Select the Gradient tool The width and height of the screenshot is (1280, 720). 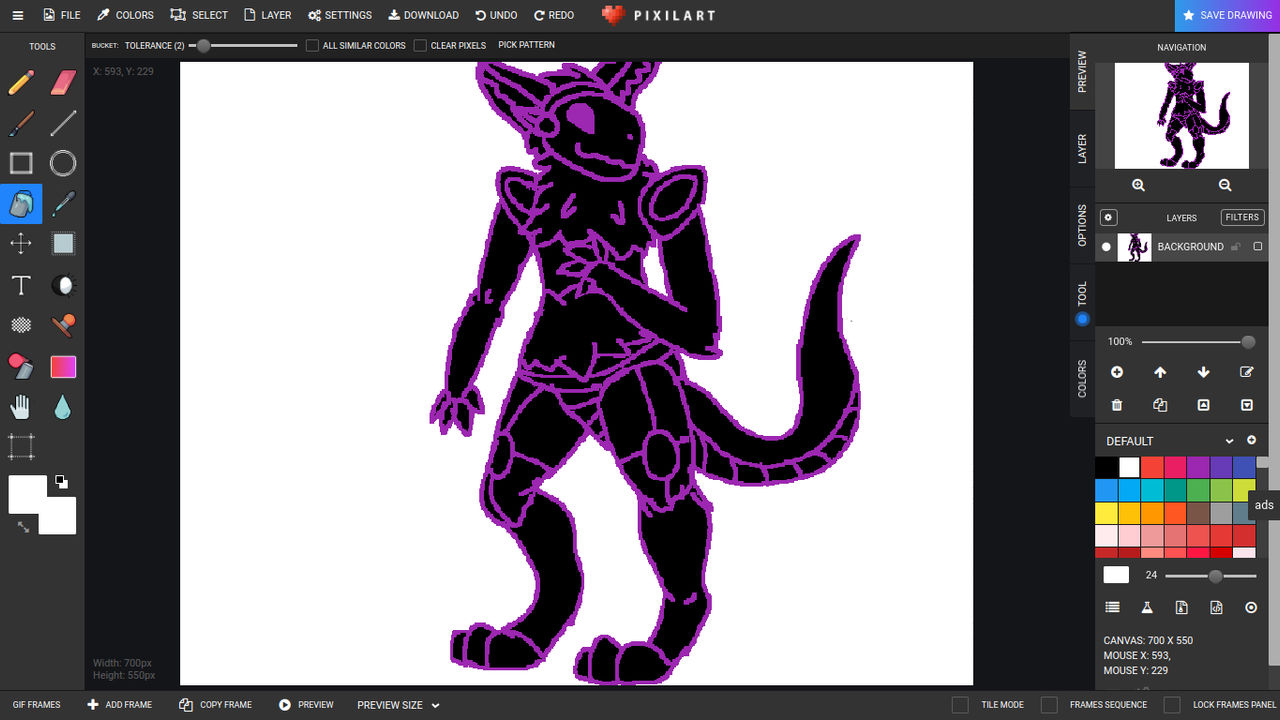pyautogui.click(x=63, y=367)
